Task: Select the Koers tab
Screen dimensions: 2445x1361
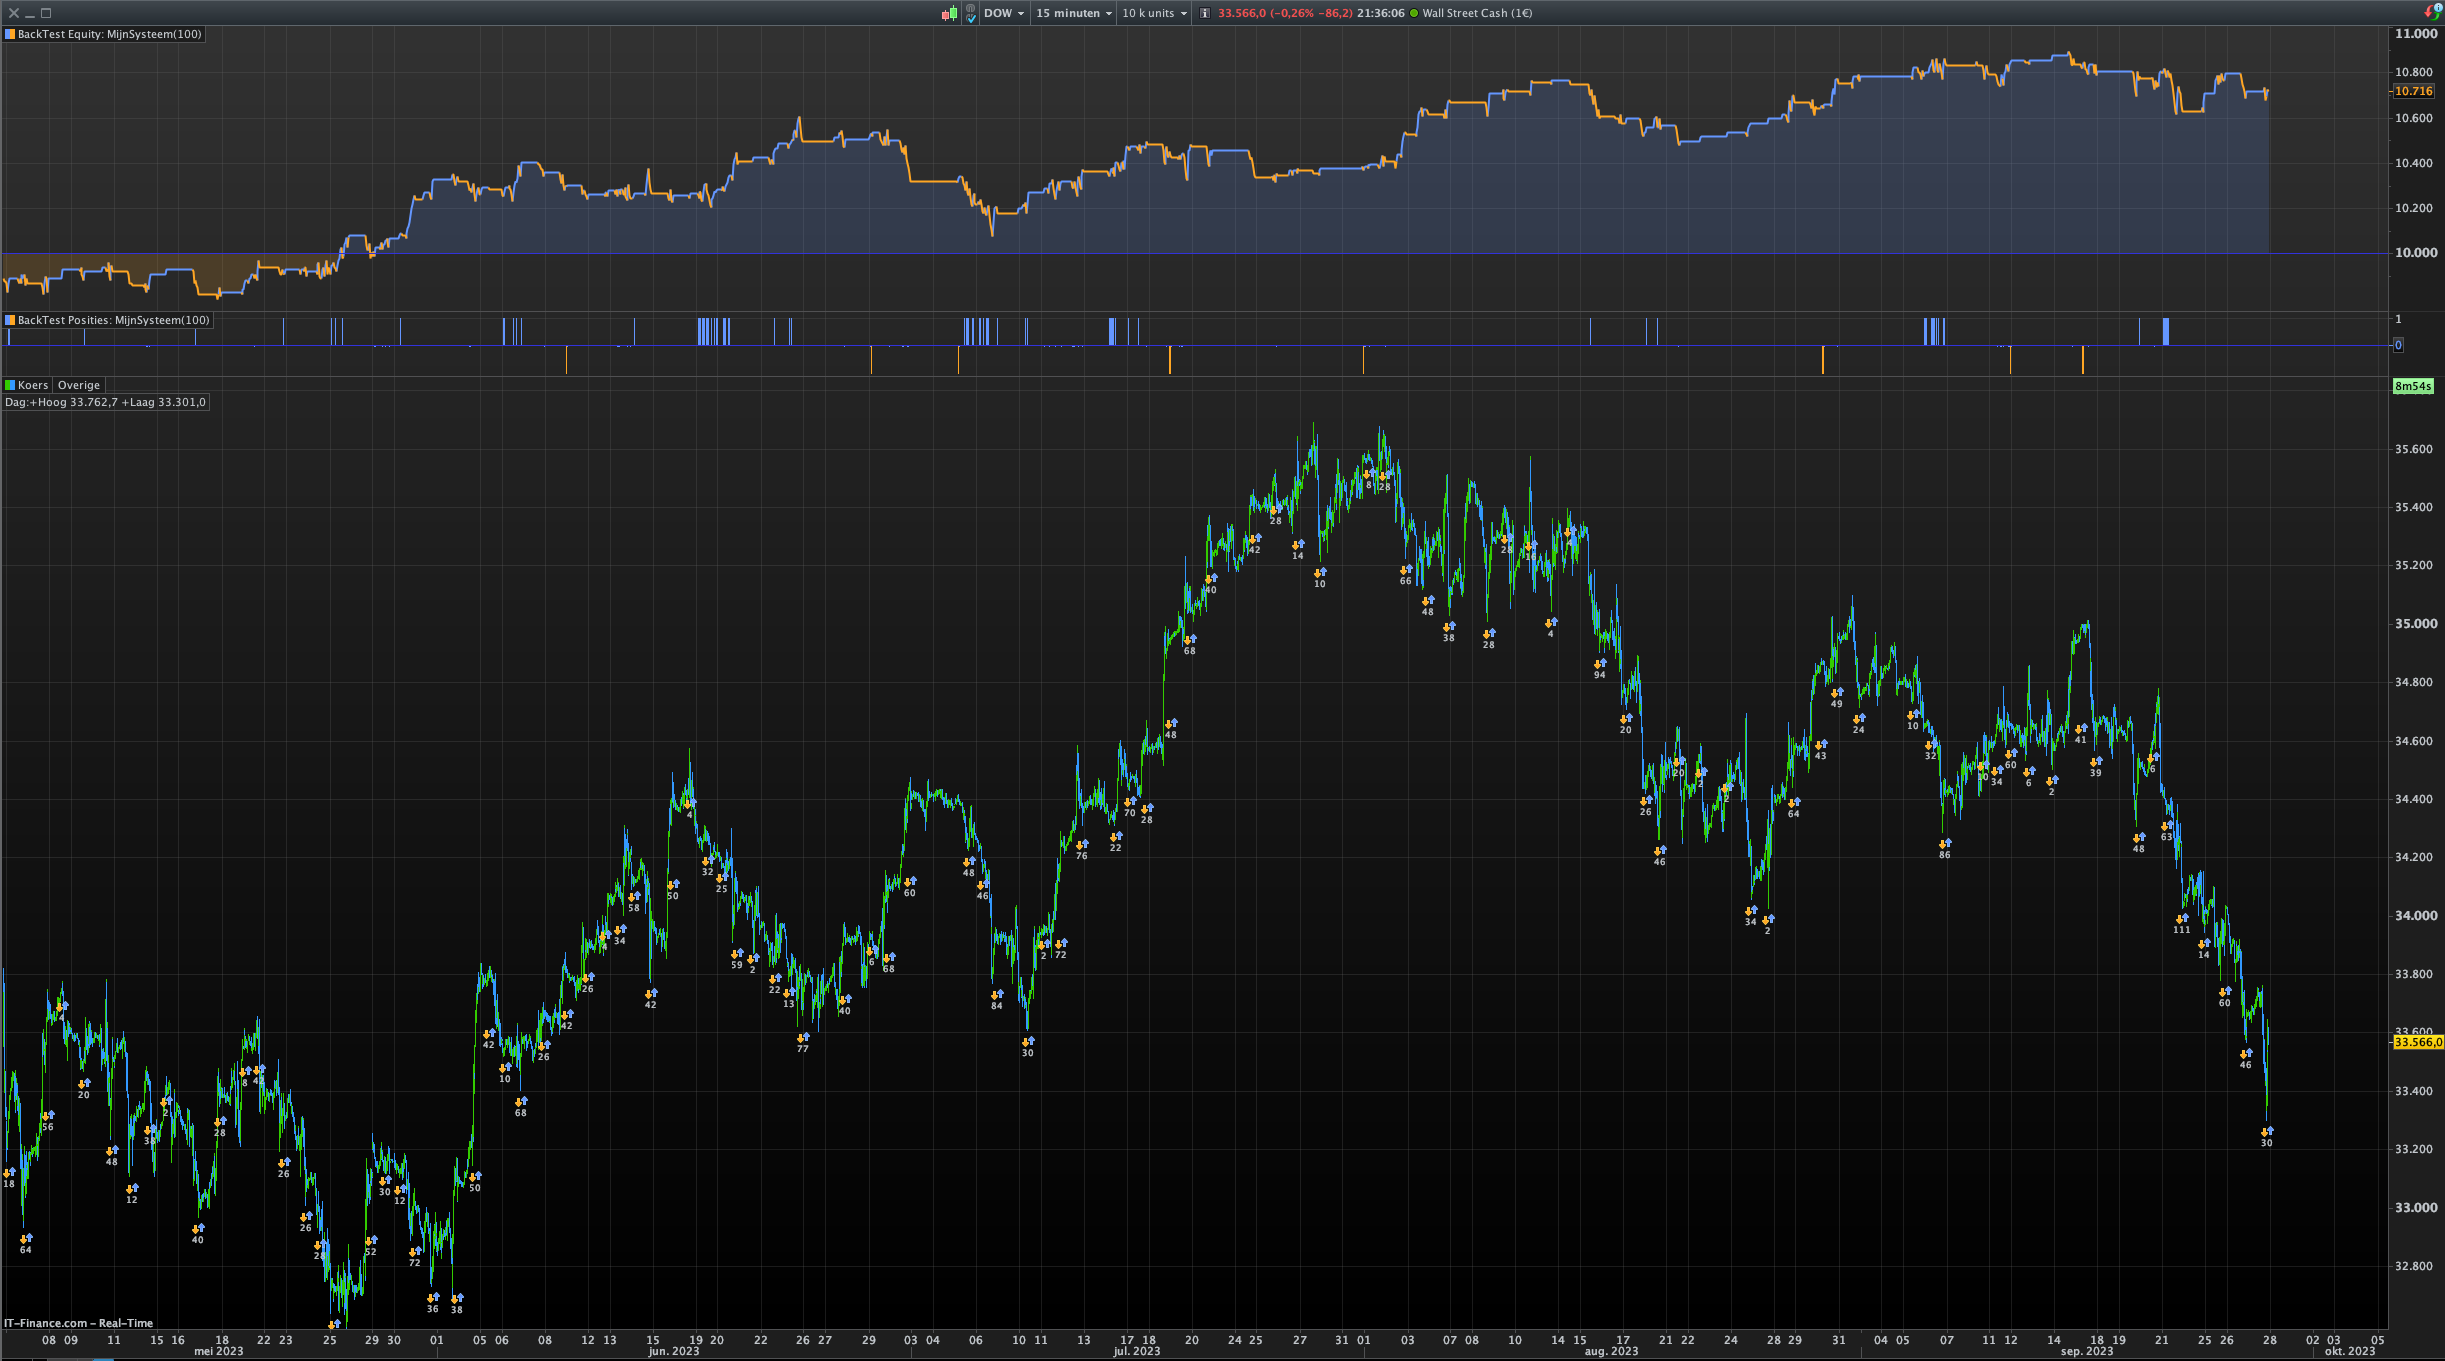Action: click(32, 385)
